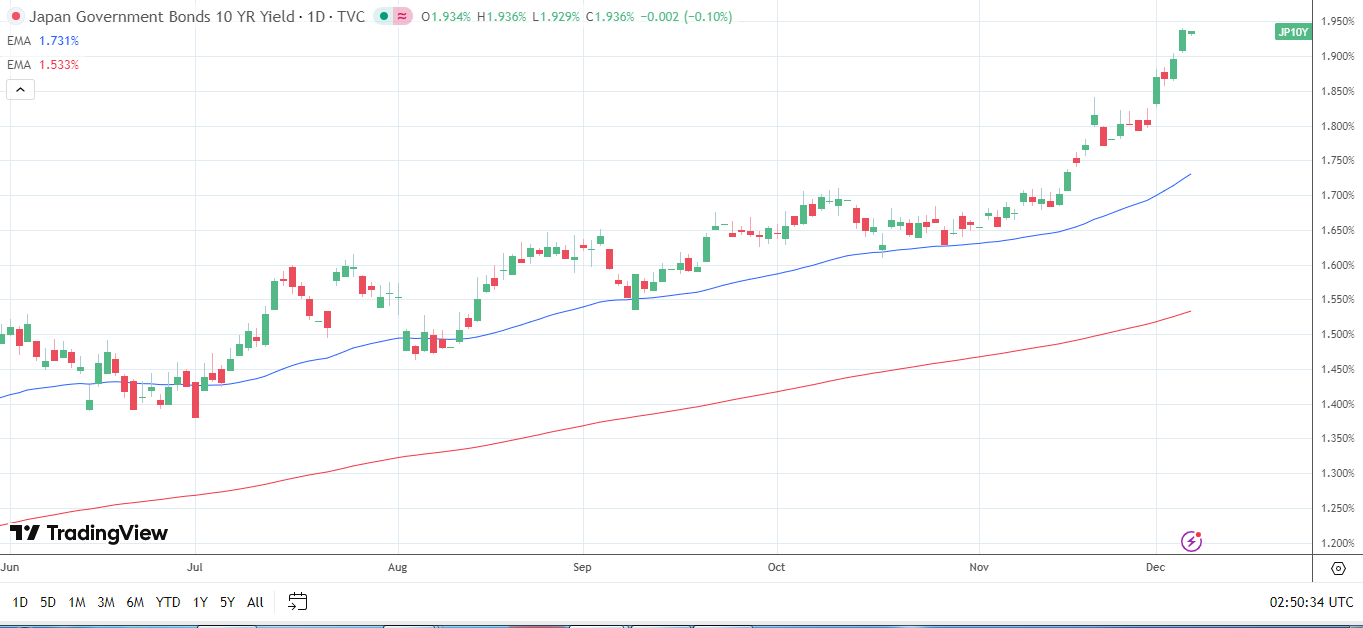Click the 1.750% level on price scale
1363x628 pixels.
click(x=1337, y=160)
